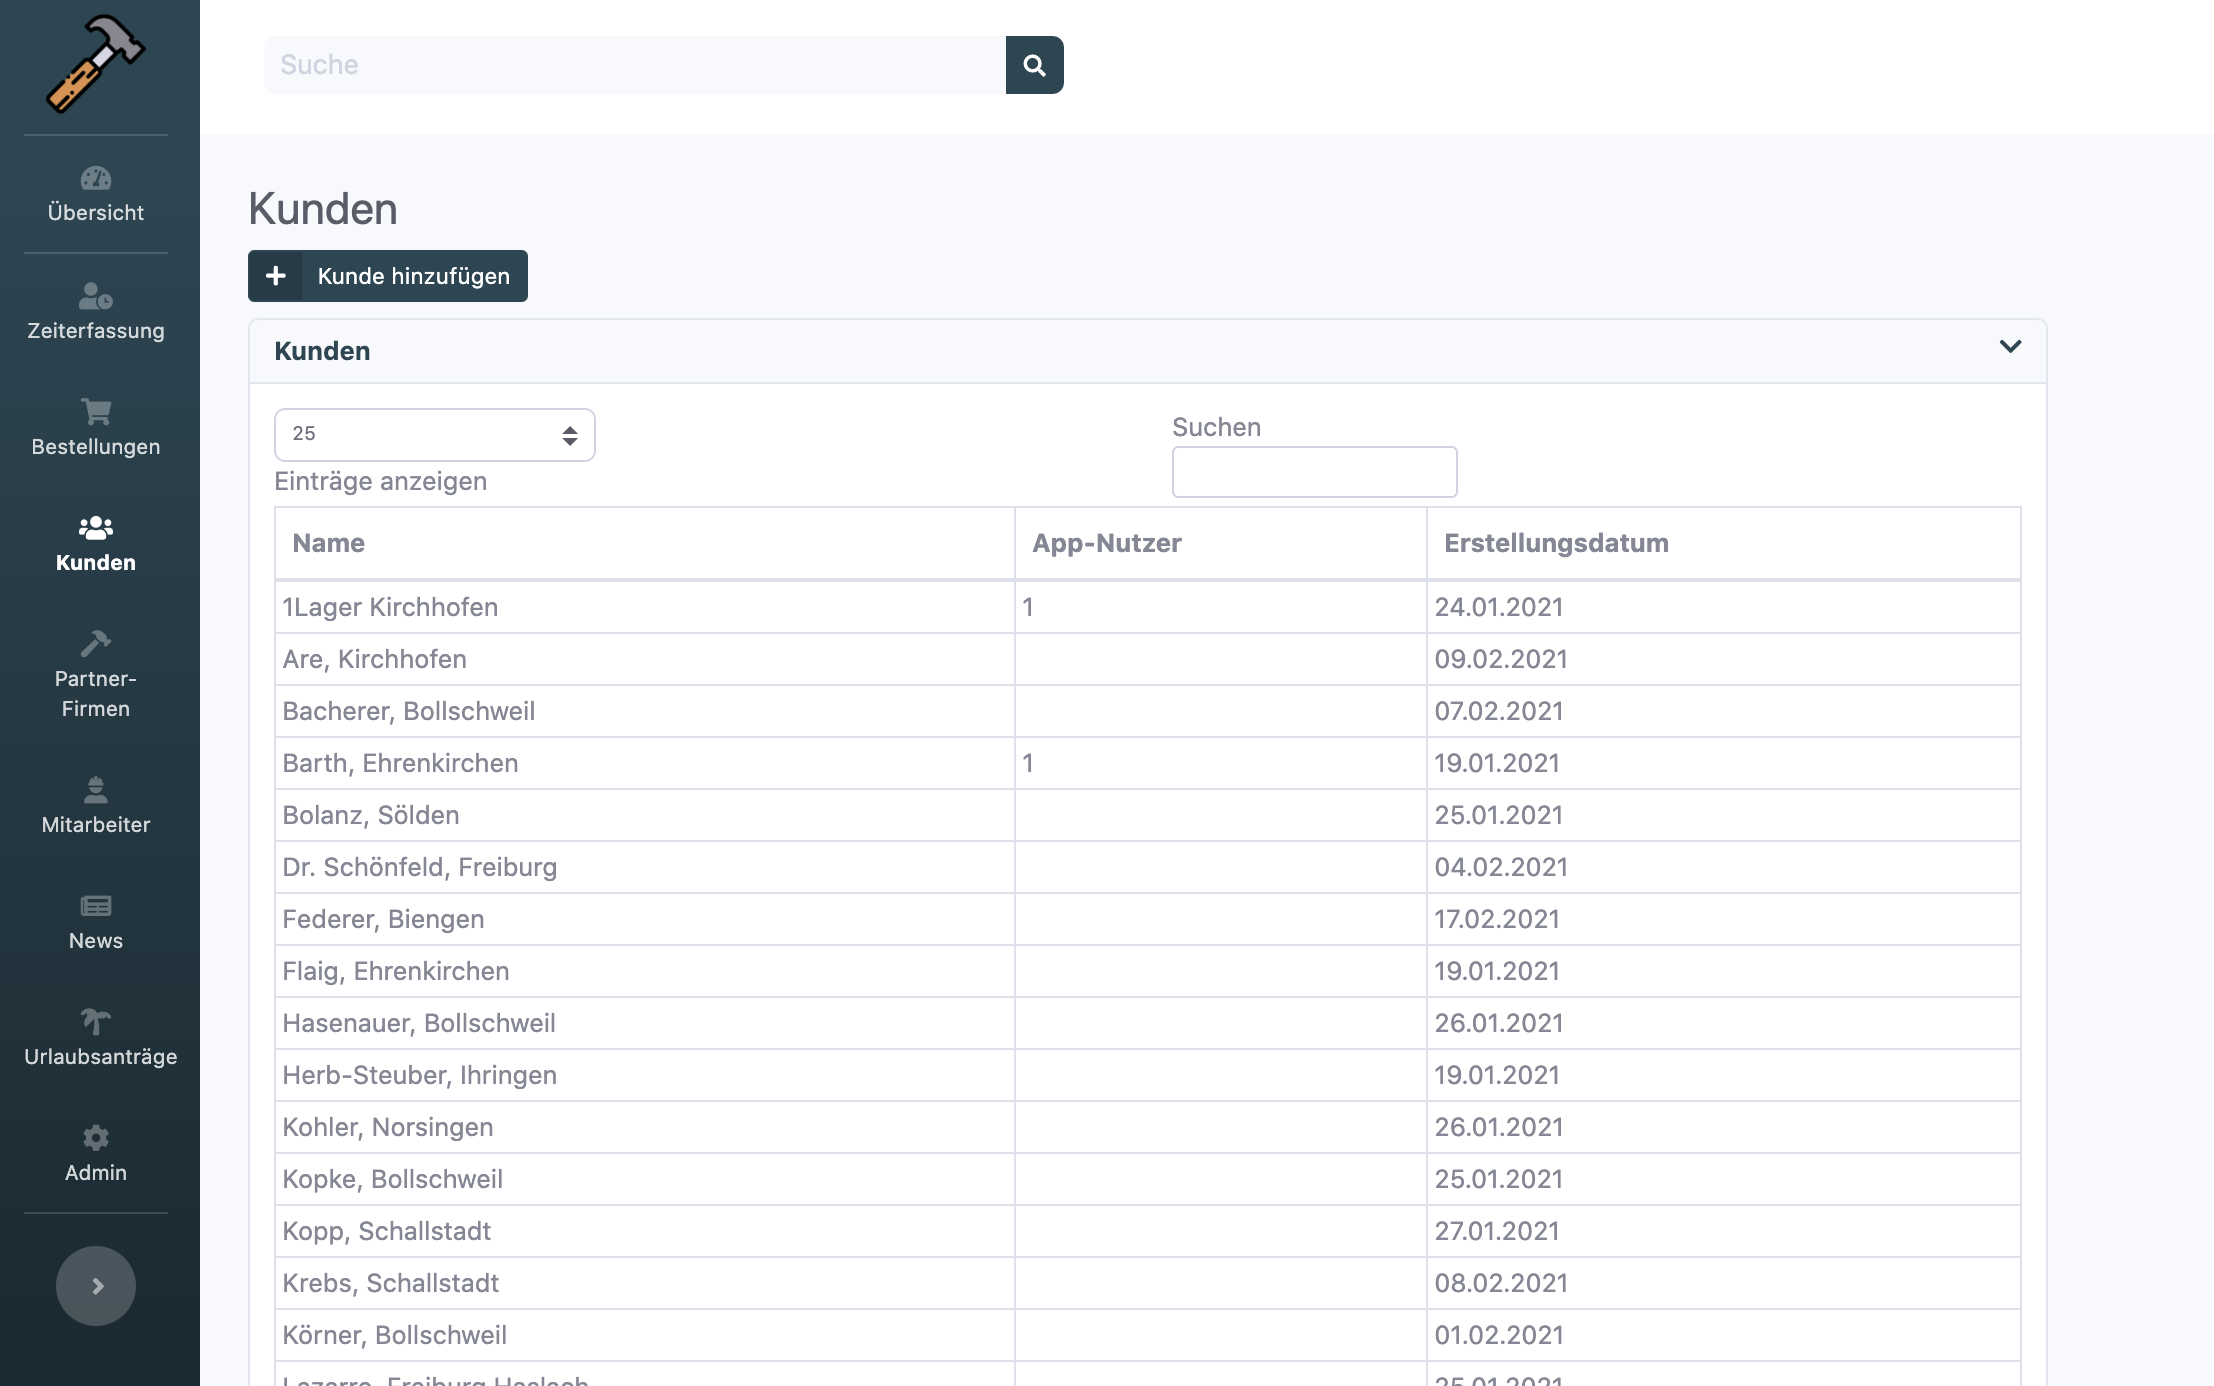
Task: Open the Übersicht dashboard icon
Action: (x=96, y=179)
